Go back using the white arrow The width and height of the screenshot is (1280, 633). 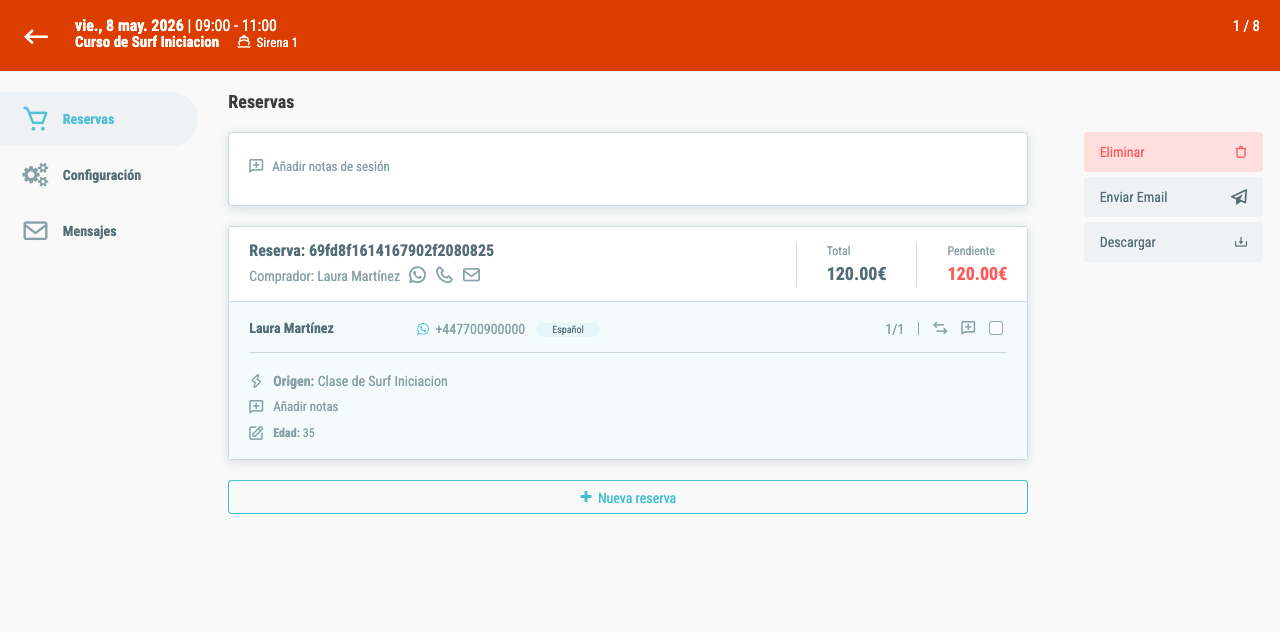[x=36, y=36]
